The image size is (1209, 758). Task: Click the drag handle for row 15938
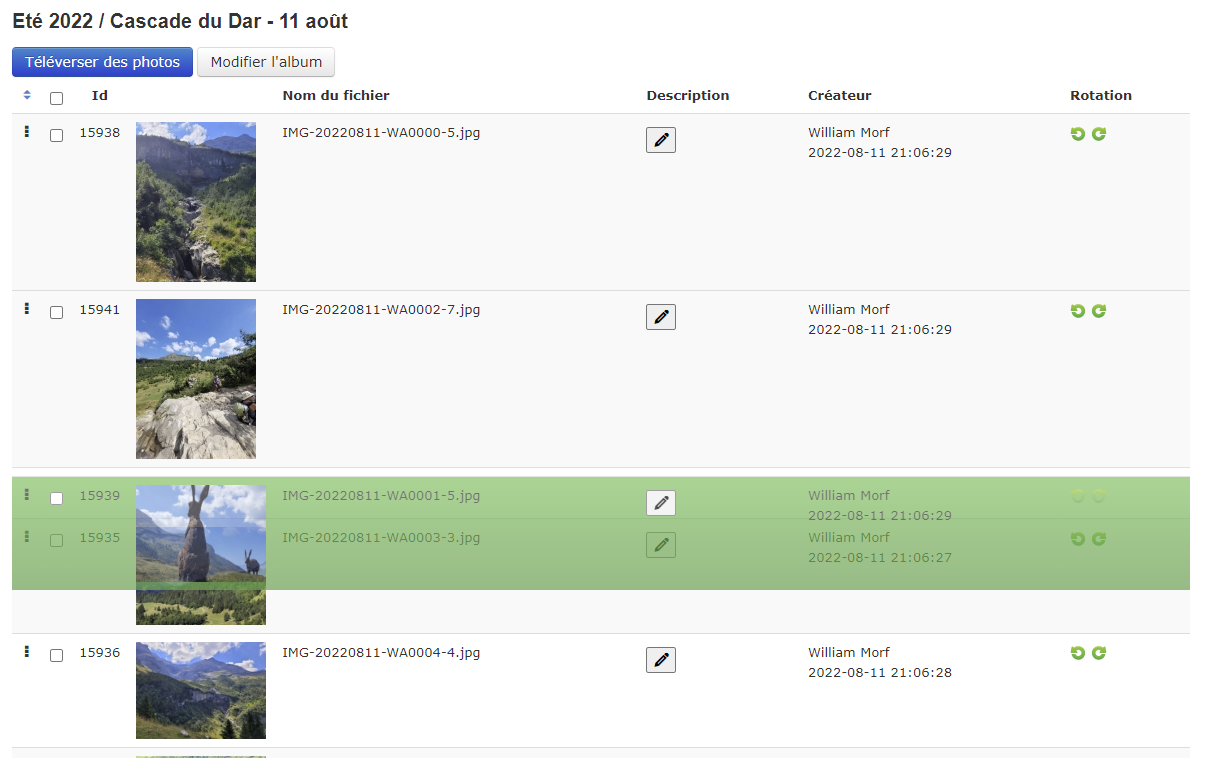(x=27, y=132)
